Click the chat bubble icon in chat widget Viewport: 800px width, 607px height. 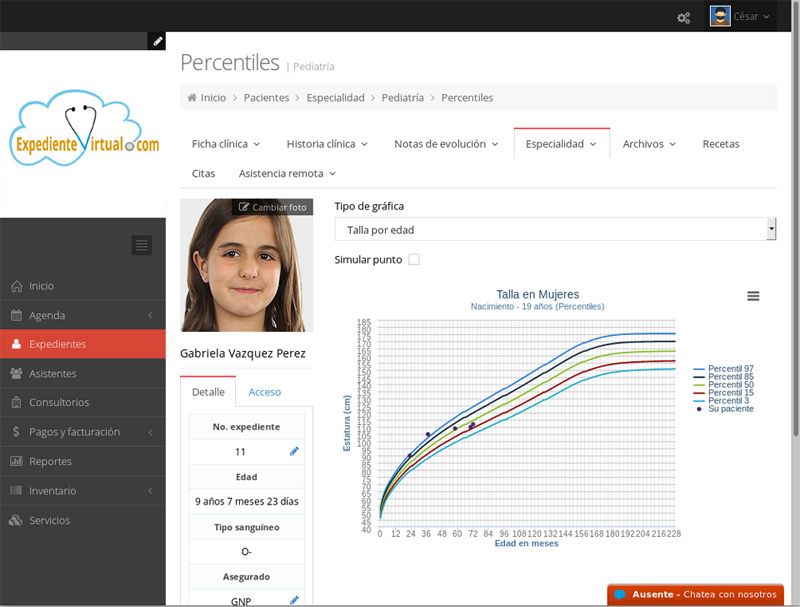[620, 594]
